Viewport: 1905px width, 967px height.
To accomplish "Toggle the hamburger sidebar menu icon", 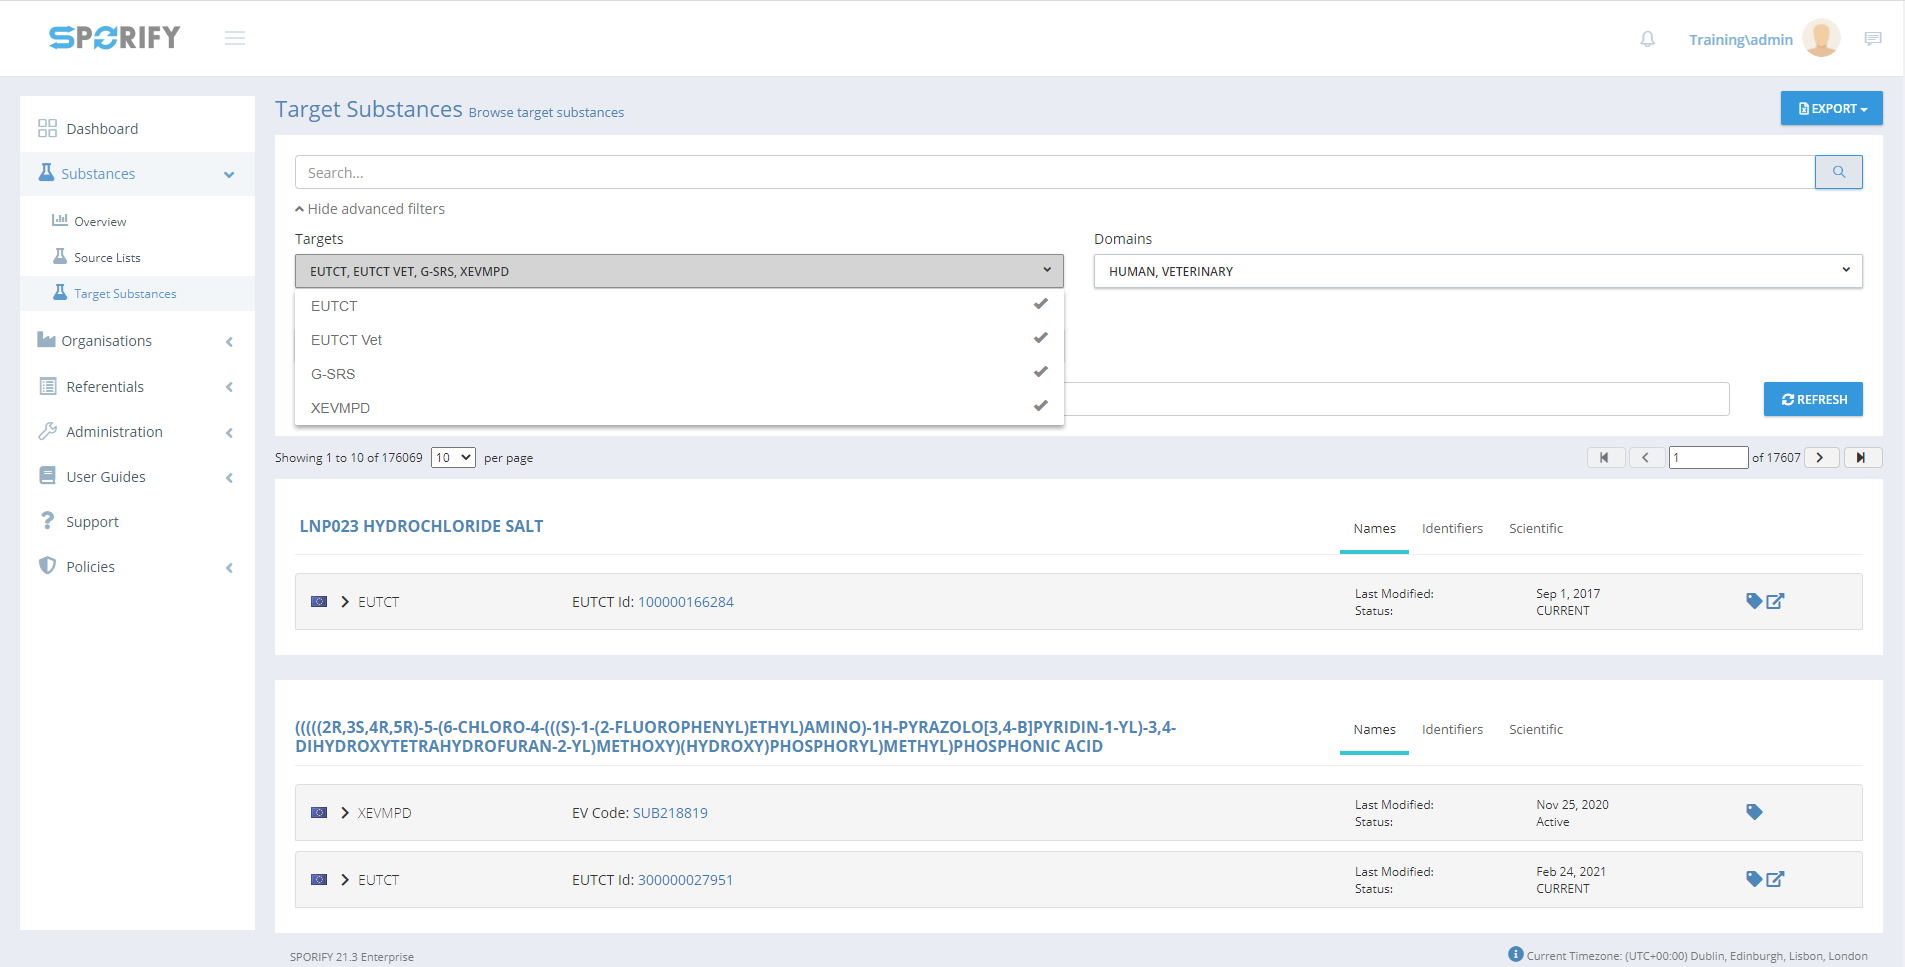I will pyautogui.click(x=235, y=38).
